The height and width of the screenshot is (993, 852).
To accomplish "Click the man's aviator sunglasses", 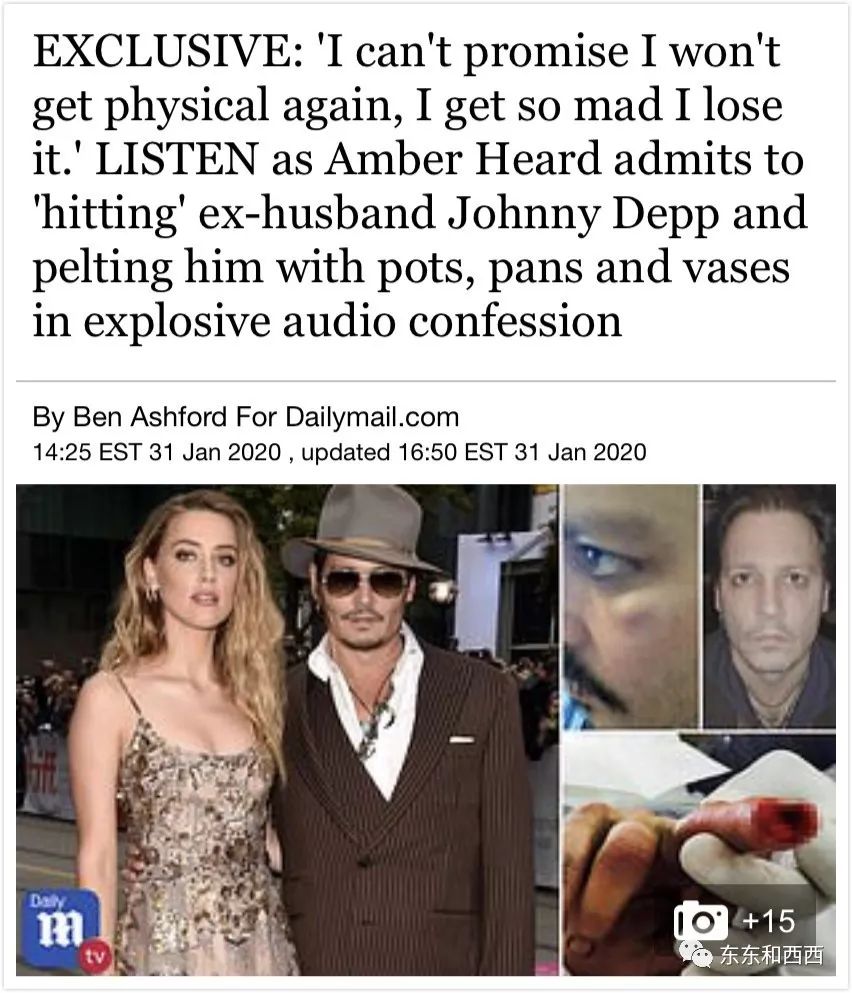I will (366, 582).
